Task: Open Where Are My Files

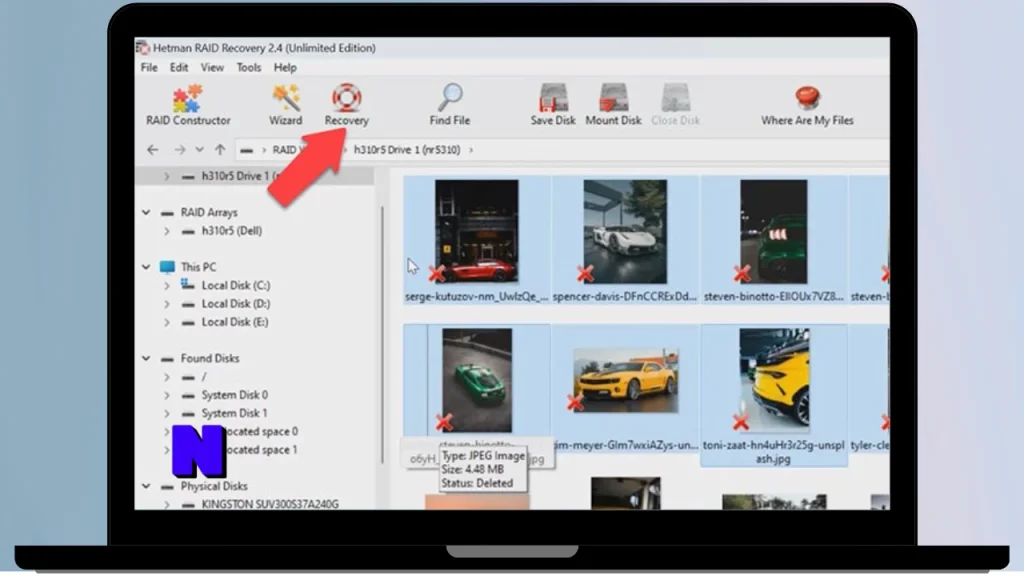Action: click(x=807, y=104)
